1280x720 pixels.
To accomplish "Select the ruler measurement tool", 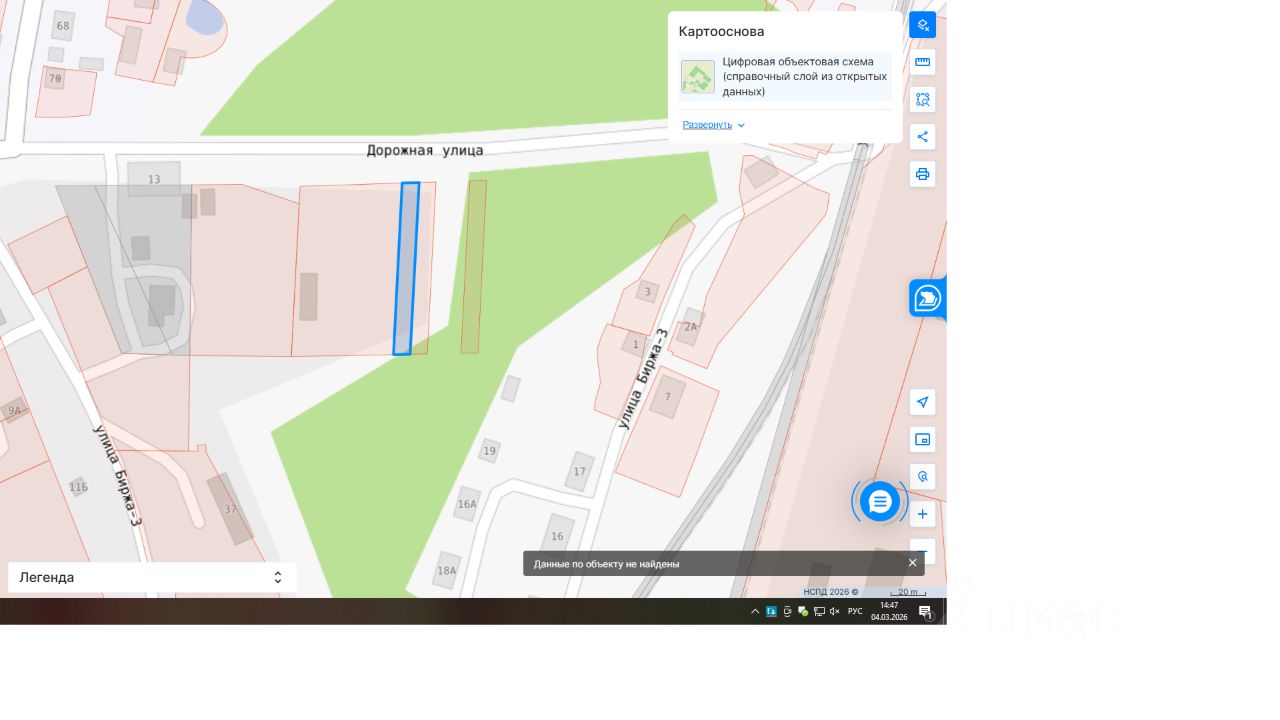I will (922, 62).
